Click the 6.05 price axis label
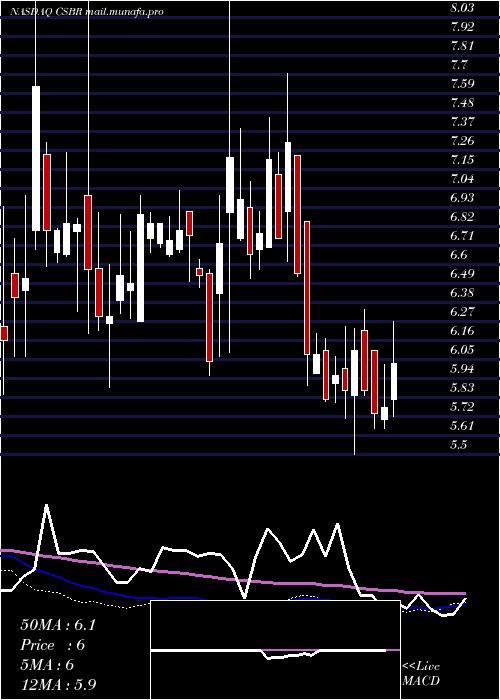Image resolution: width=500 pixels, height=700 pixels. pos(464,349)
